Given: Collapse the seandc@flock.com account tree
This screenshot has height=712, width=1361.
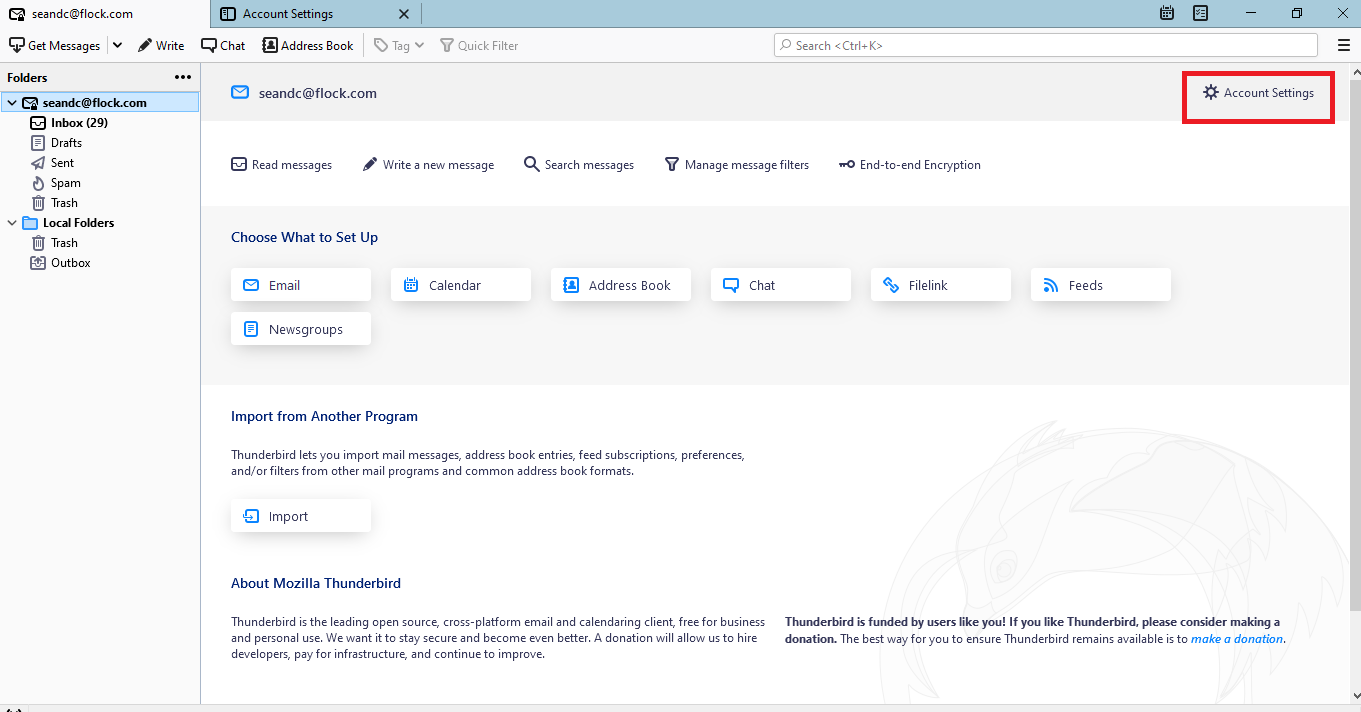Looking at the screenshot, I should [x=12, y=103].
